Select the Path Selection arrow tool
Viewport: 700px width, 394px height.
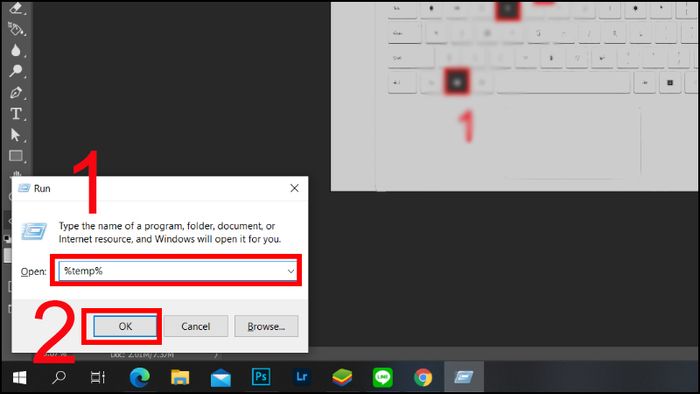pos(16,135)
